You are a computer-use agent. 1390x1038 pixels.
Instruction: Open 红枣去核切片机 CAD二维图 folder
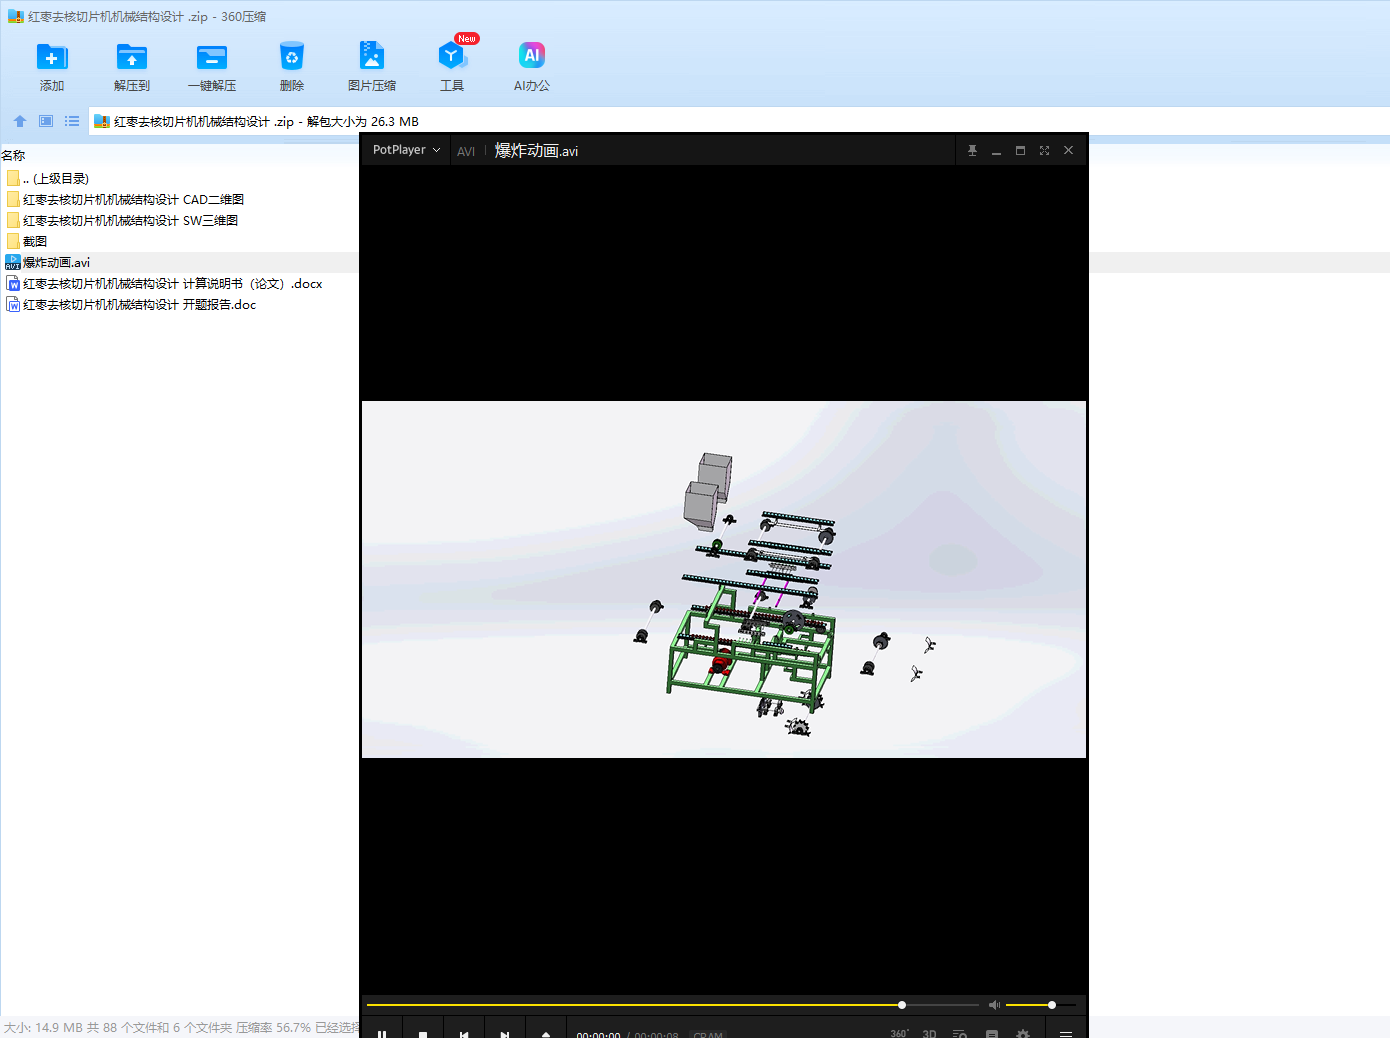pos(133,200)
